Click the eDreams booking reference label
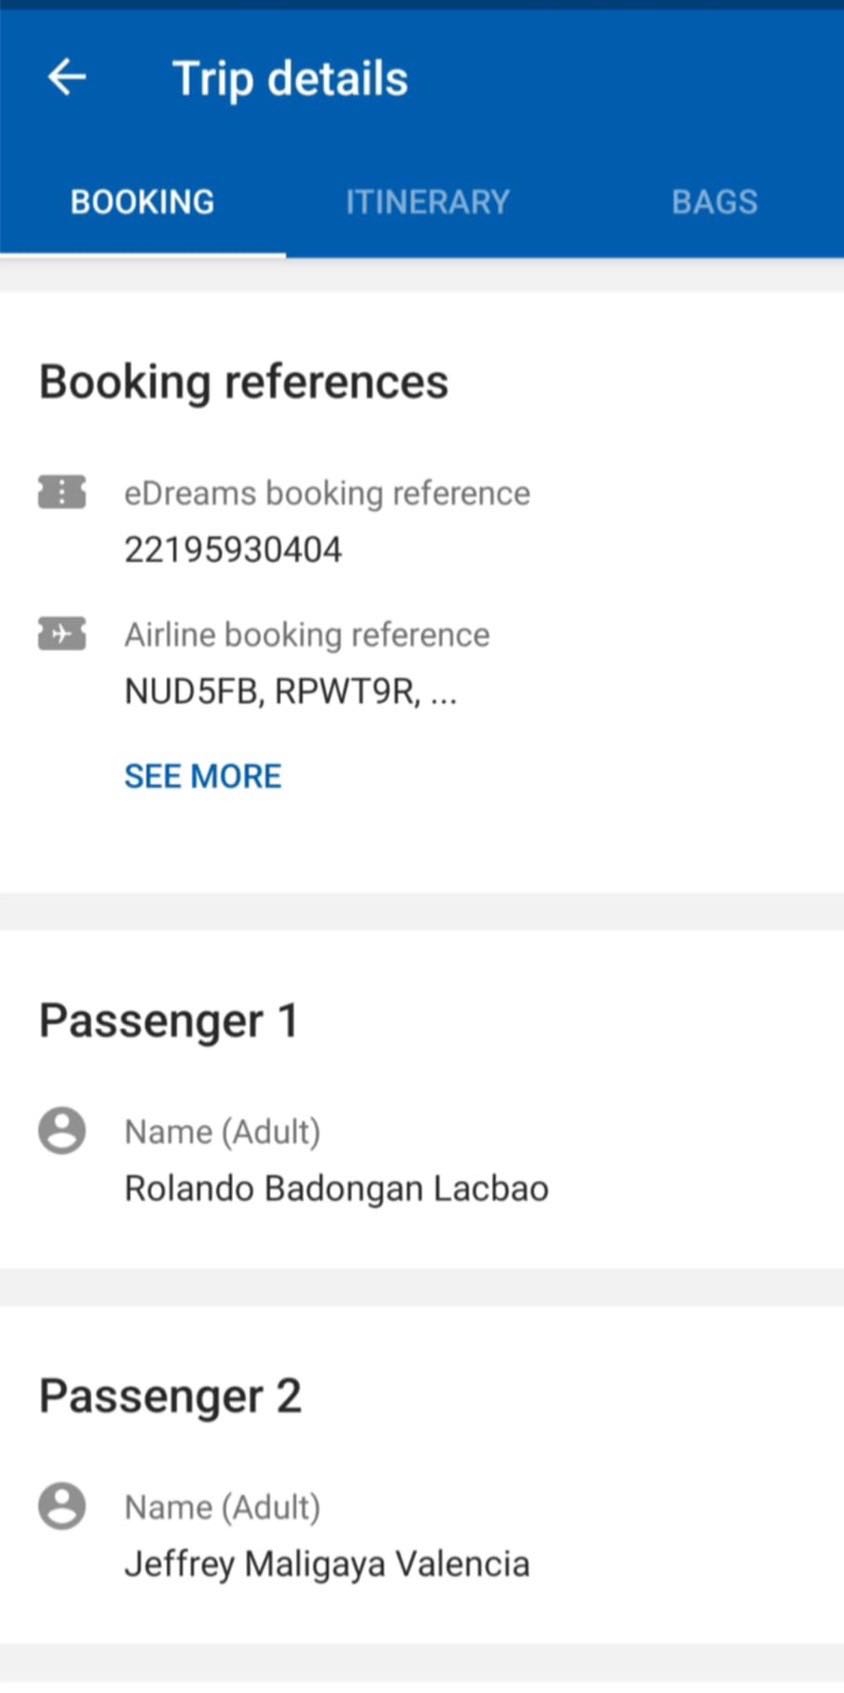 pos(327,493)
